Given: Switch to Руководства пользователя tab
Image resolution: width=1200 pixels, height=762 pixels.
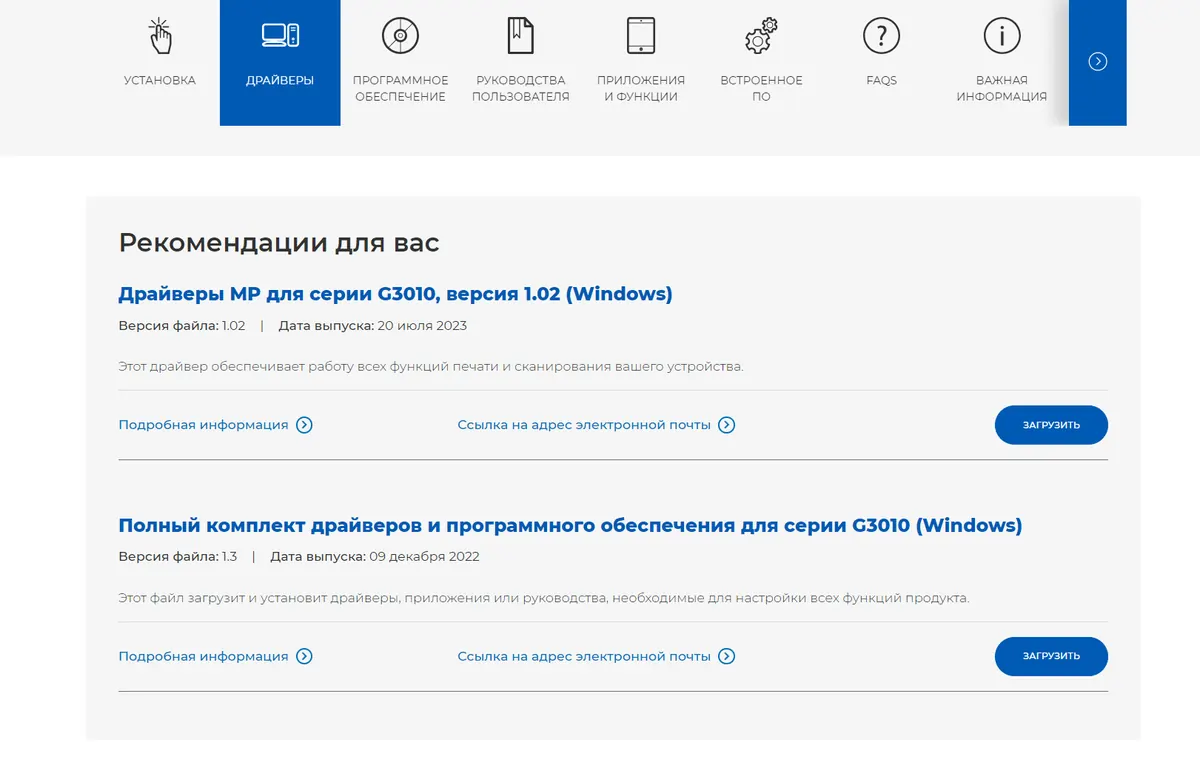Looking at the screenshot, I should (521, 63).
